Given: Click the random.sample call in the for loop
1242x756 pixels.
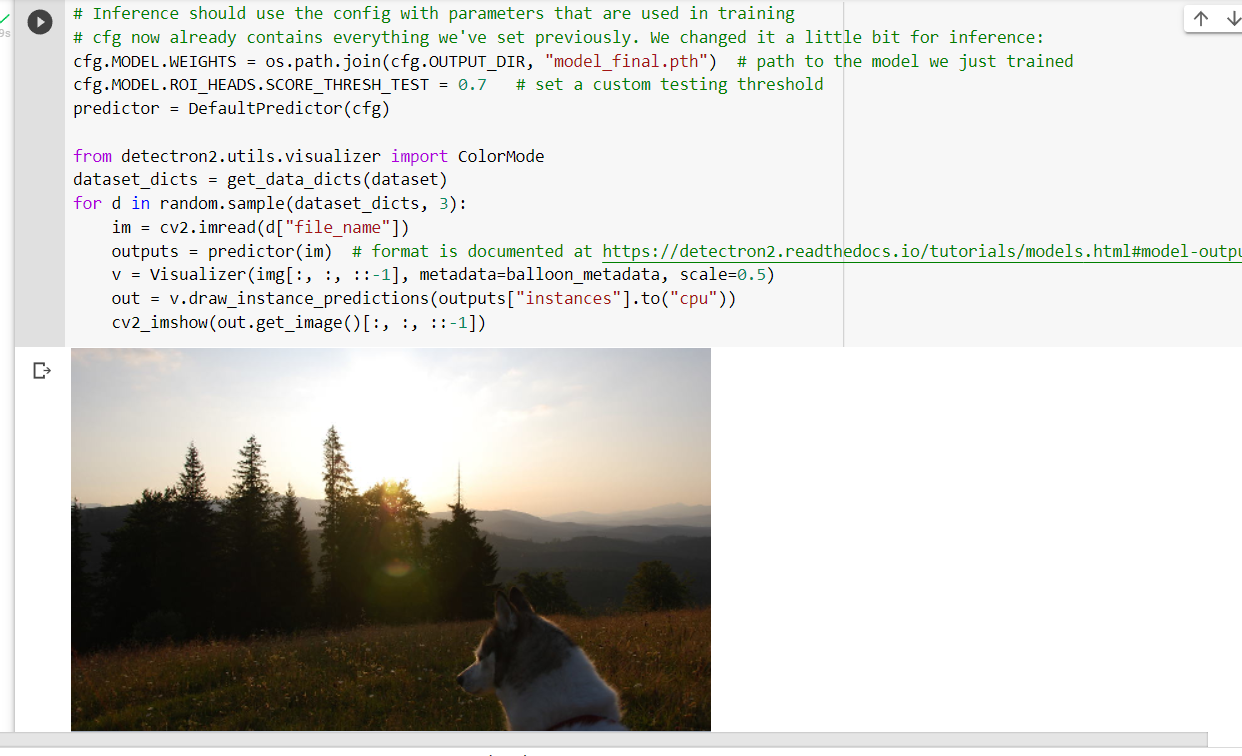Looking at the screenshot, I should click(221, 204).
